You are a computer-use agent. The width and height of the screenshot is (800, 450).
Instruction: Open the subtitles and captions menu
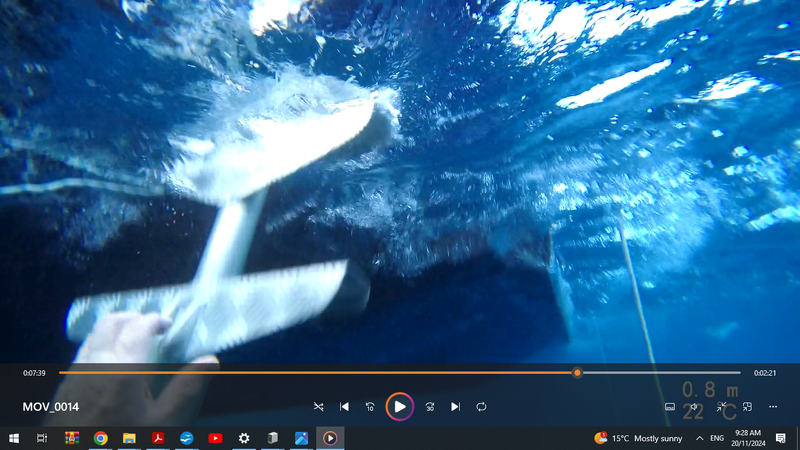click(670, 407)
